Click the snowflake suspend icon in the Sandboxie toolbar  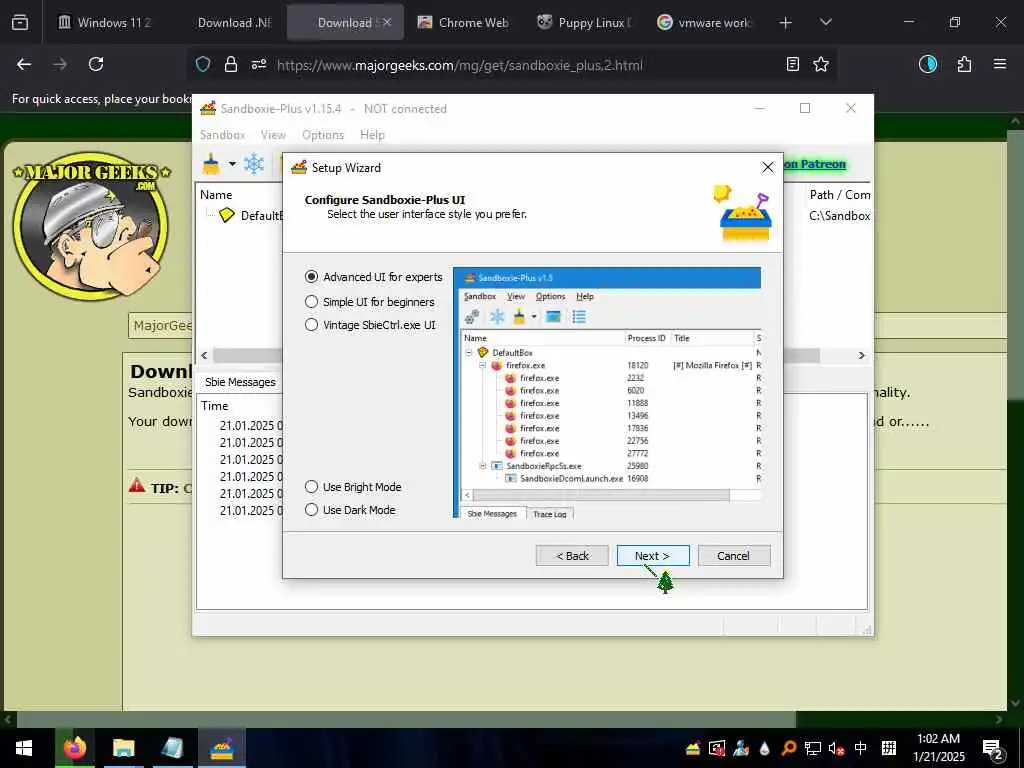(253, 163)
